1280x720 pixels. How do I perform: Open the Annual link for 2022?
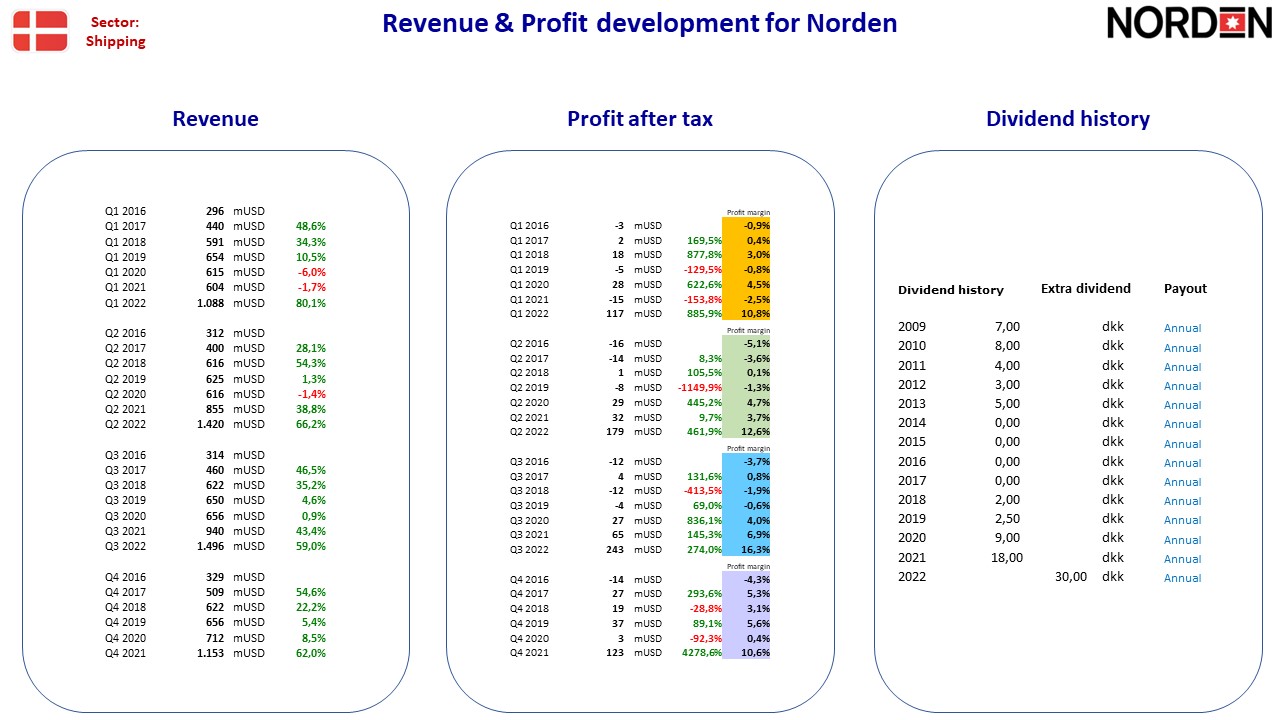click(x=1182, y=578)
